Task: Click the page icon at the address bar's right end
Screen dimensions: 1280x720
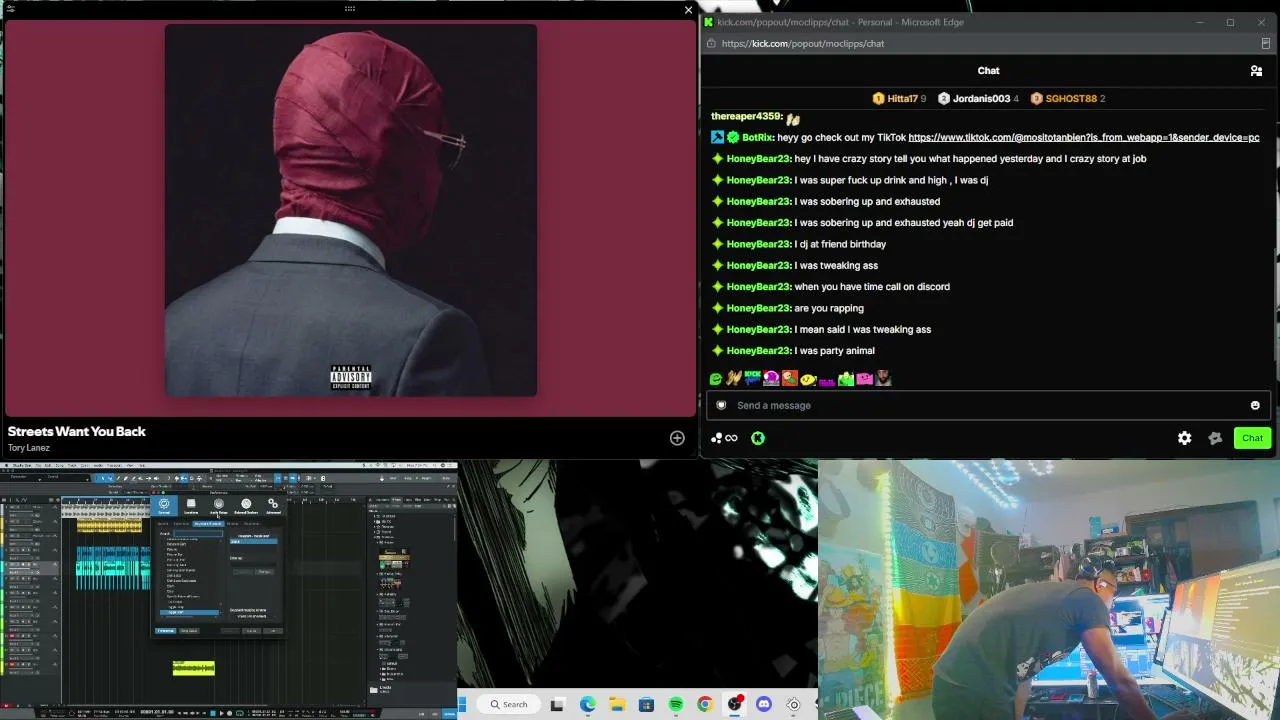Action: pyautogui.click(x=1265, y=44)
